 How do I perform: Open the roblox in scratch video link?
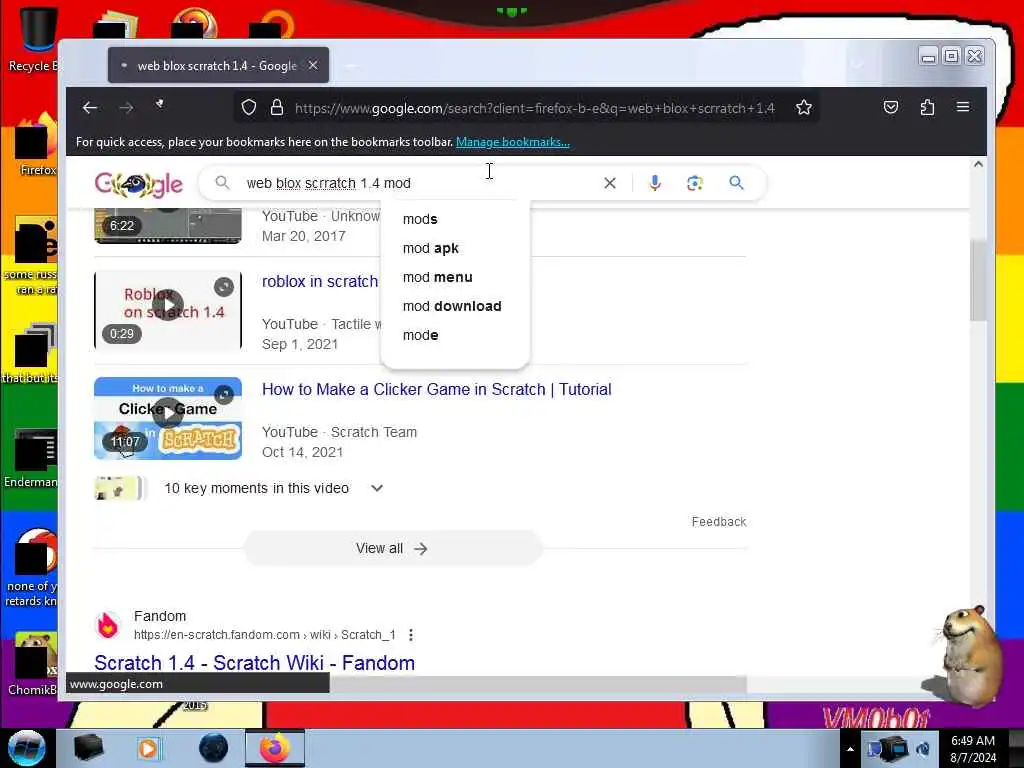click(320, 281)
